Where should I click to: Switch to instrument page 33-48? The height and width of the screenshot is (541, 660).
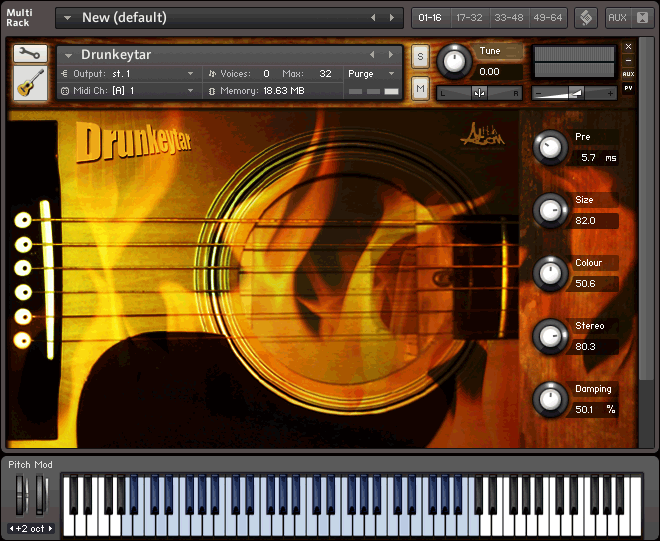tap(508, 18)
